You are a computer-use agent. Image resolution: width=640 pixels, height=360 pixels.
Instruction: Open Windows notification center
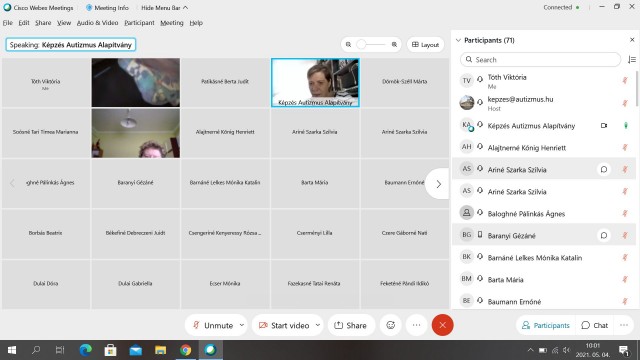pyautogui.click(x=624, y=350)
